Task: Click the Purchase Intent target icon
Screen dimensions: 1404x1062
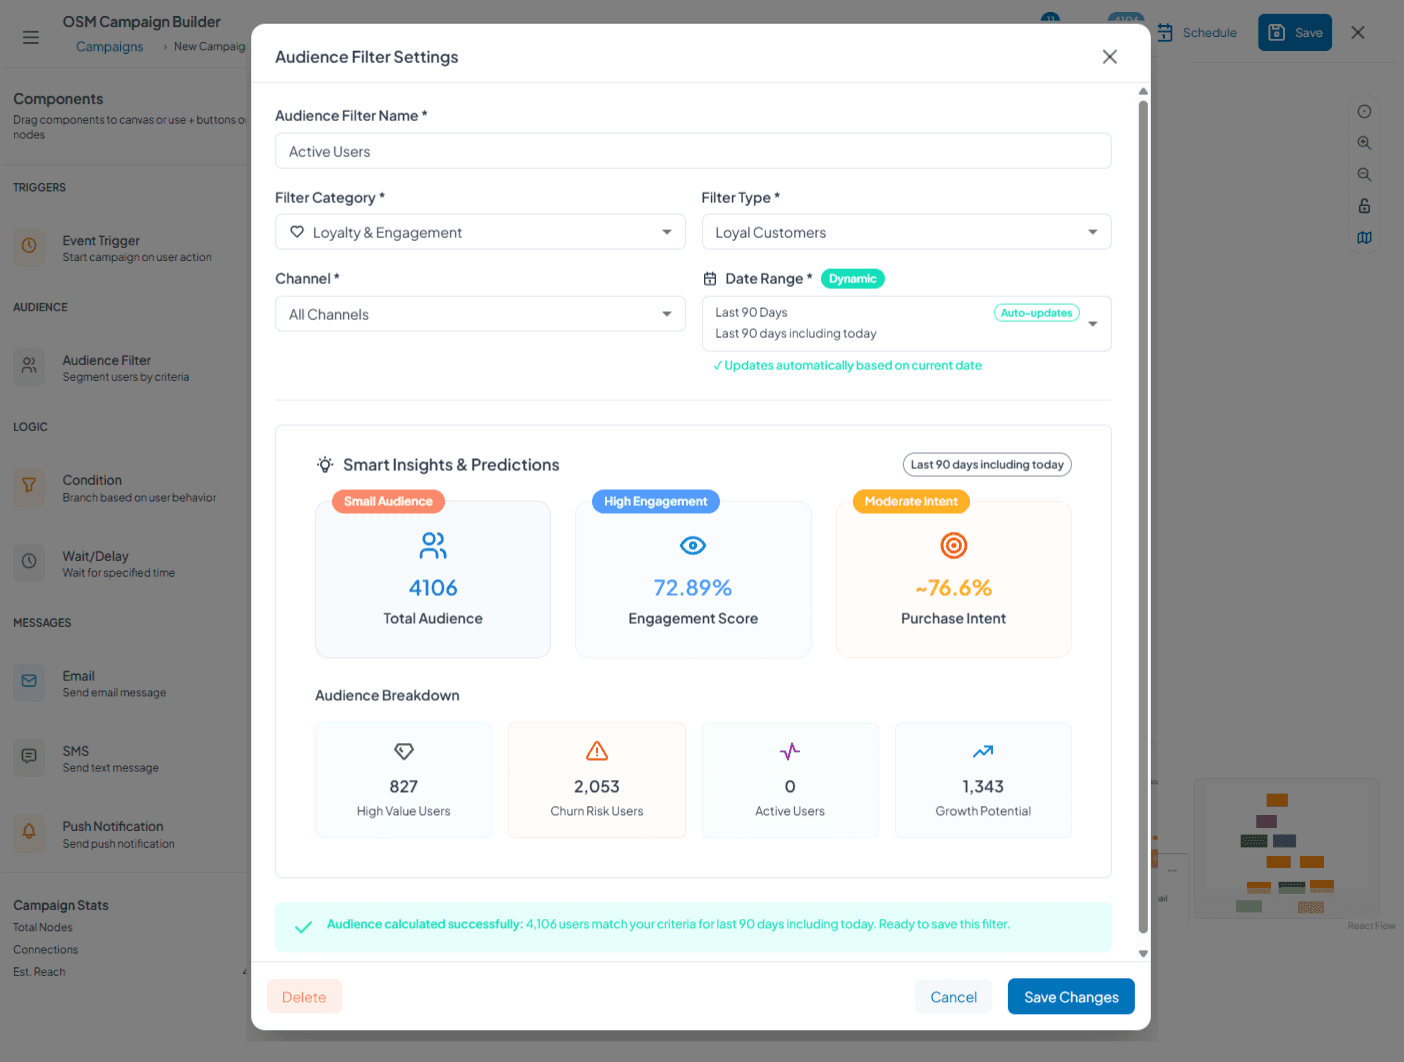Action: (x=954, y=545)
